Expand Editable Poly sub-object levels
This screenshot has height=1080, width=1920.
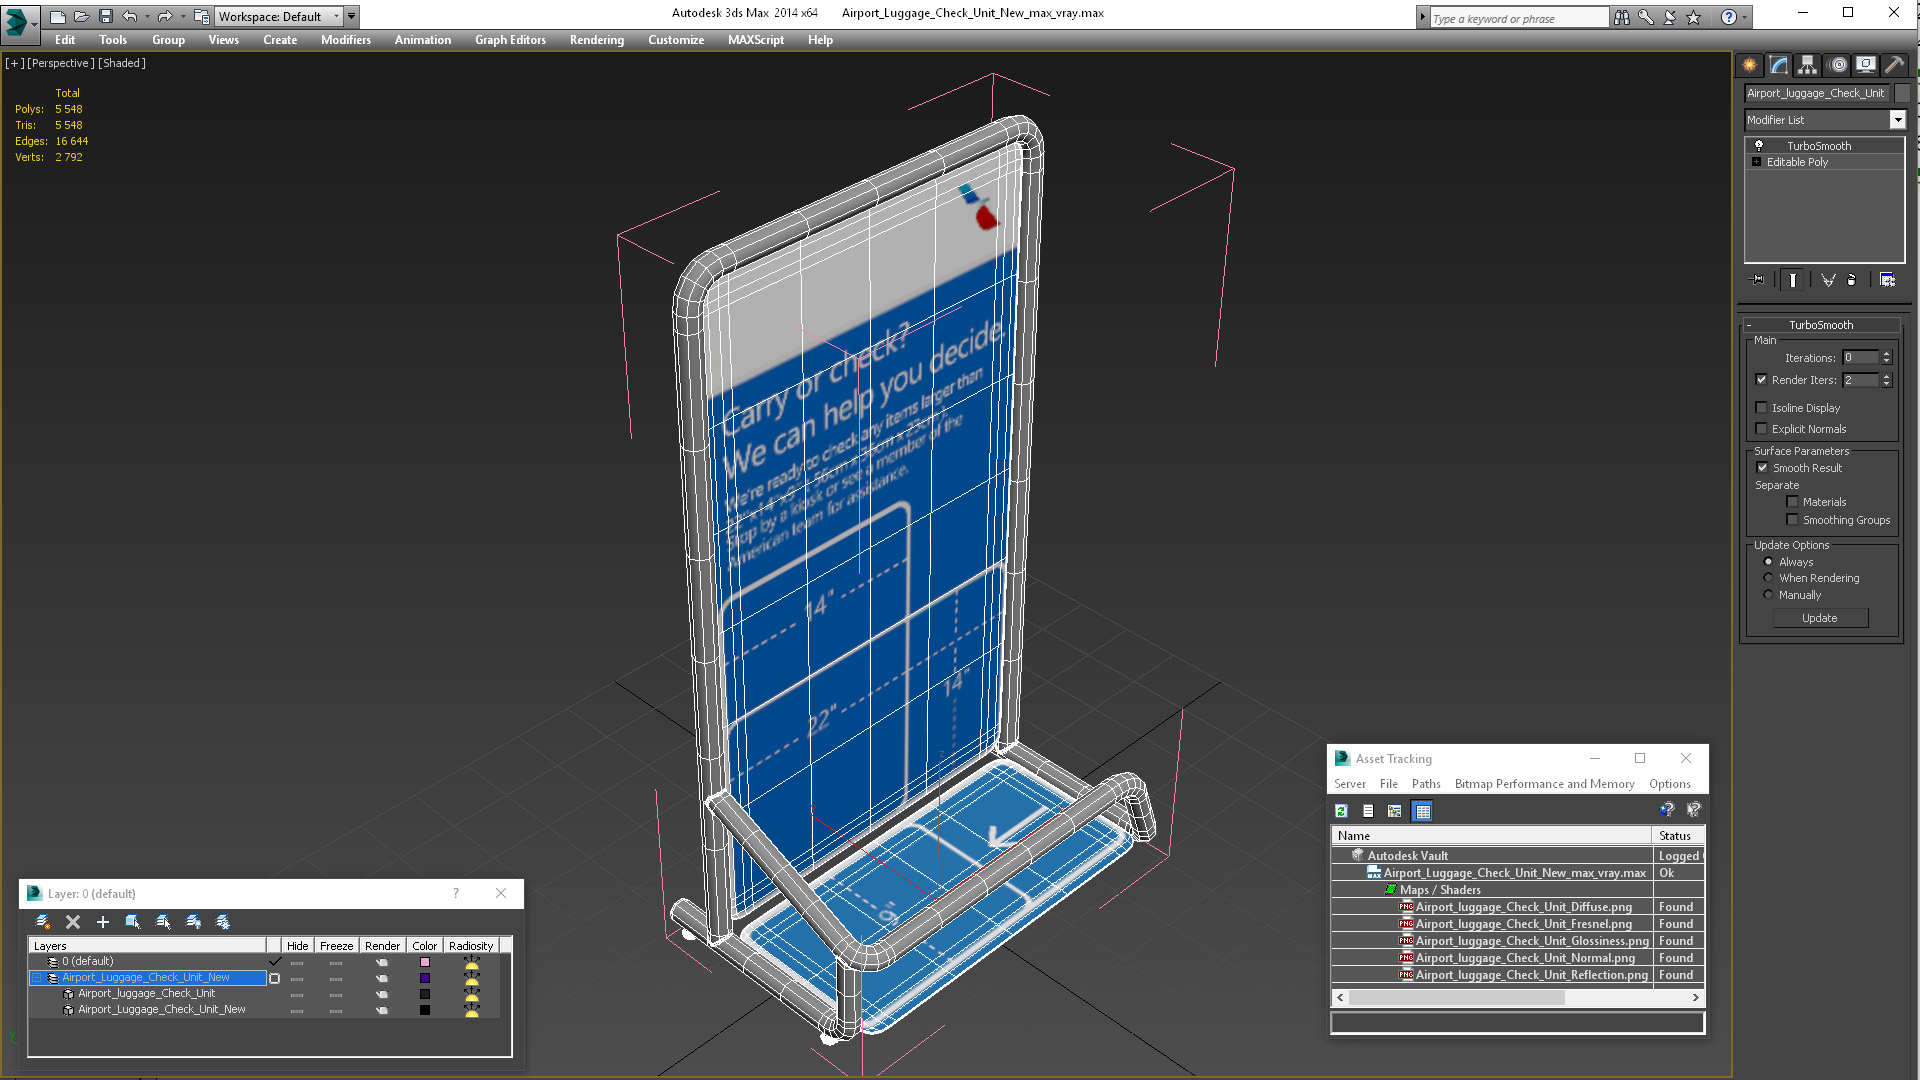(x=1756, y=162)
